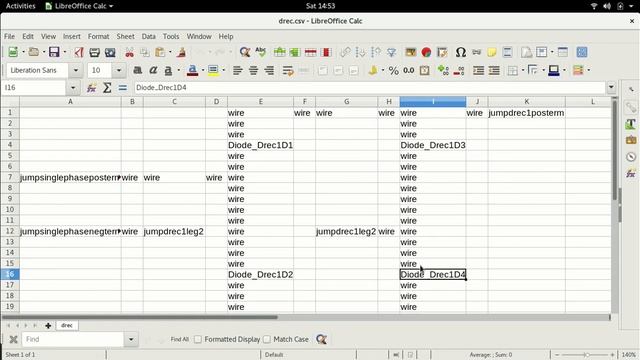
Task: Open highlighting color dropdown arrow
Action: pos(224,70)
